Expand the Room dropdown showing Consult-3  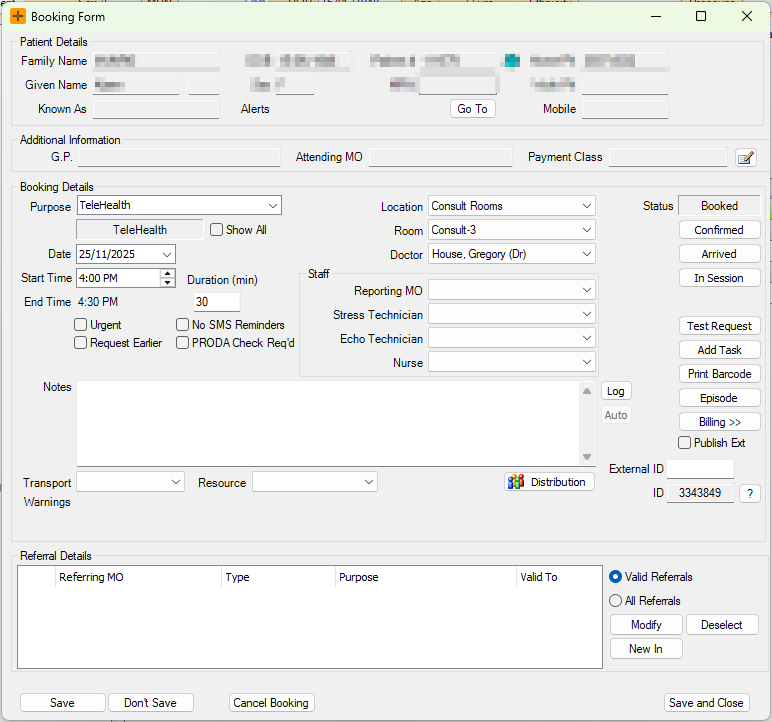586,230
